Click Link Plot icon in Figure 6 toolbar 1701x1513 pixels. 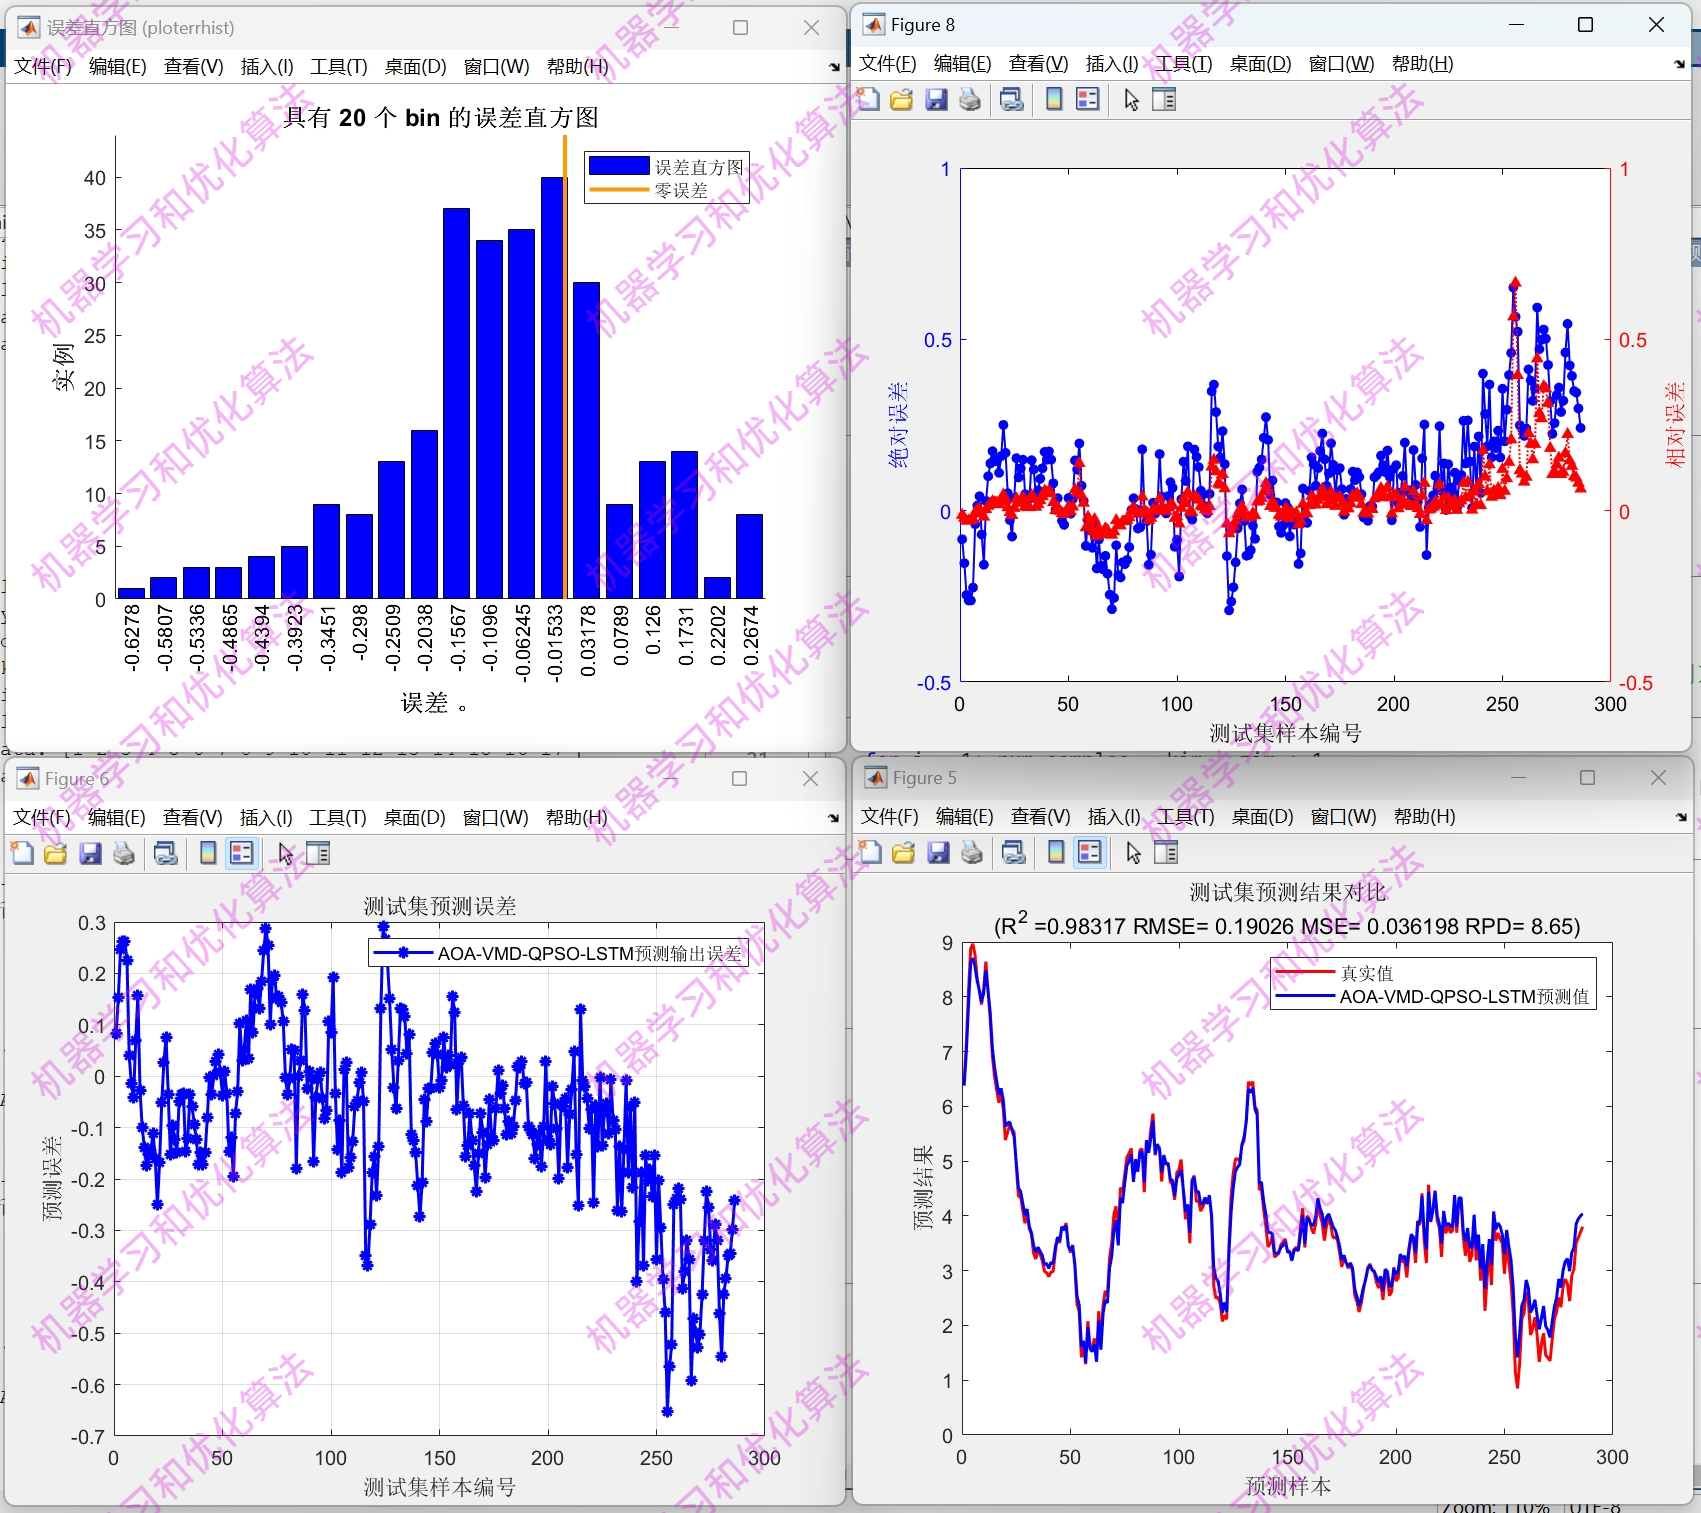166,853
